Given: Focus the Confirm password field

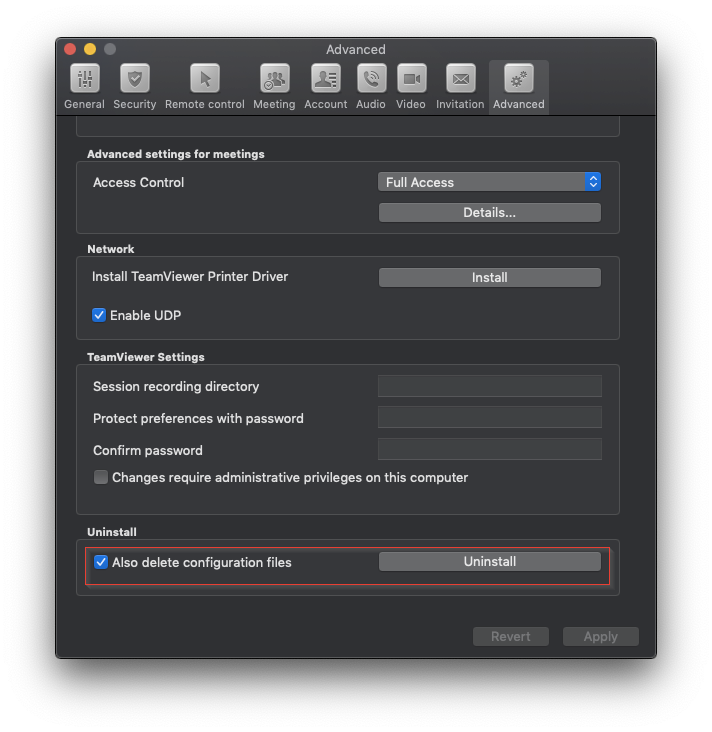Looking at the screenshot, I should [490, 449].
